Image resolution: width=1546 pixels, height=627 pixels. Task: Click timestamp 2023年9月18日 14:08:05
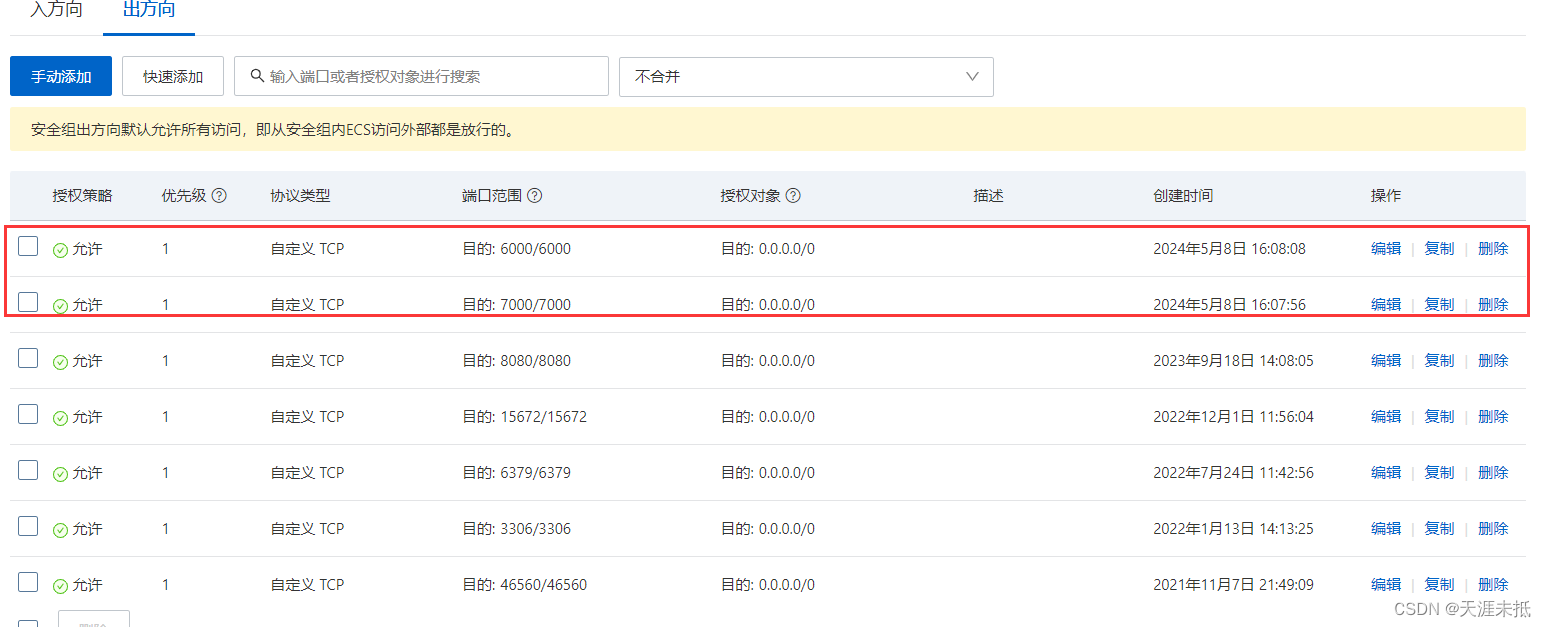(1233, 361)
